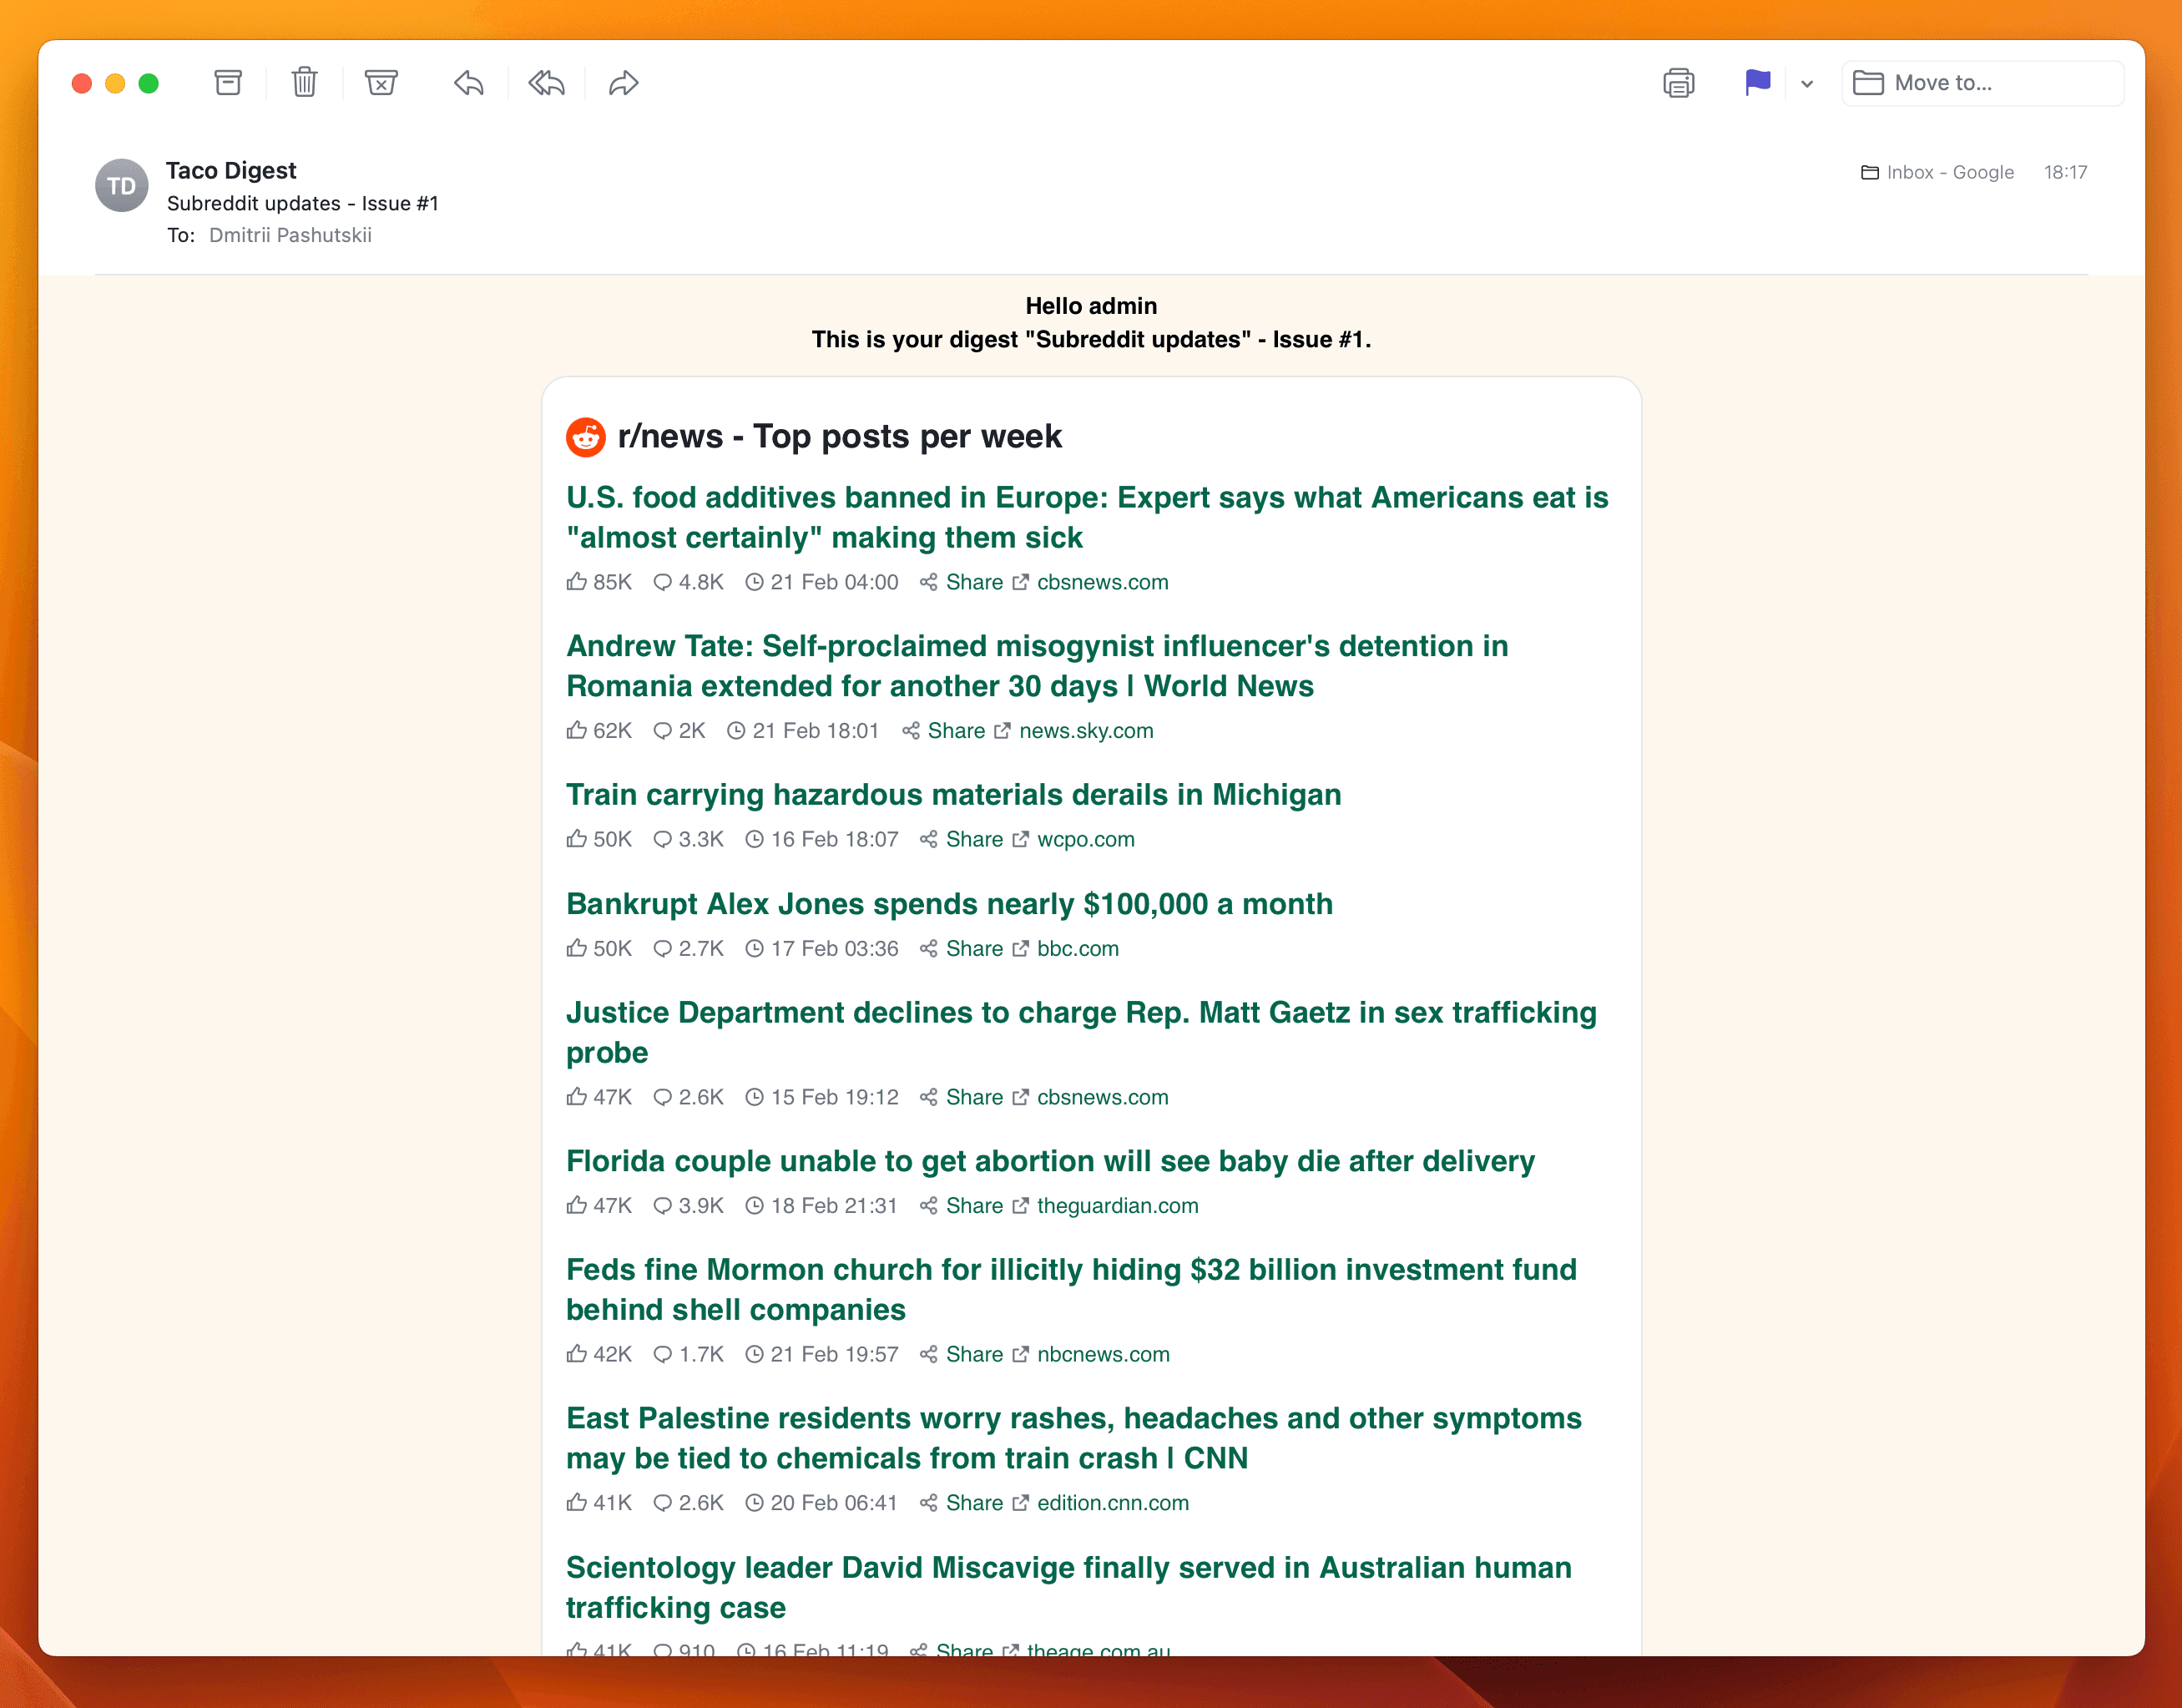Click the external-link icon before bbc.com
Image resolution: width=2182 pixels, height=1708 pixels.
pos(1020,948)
